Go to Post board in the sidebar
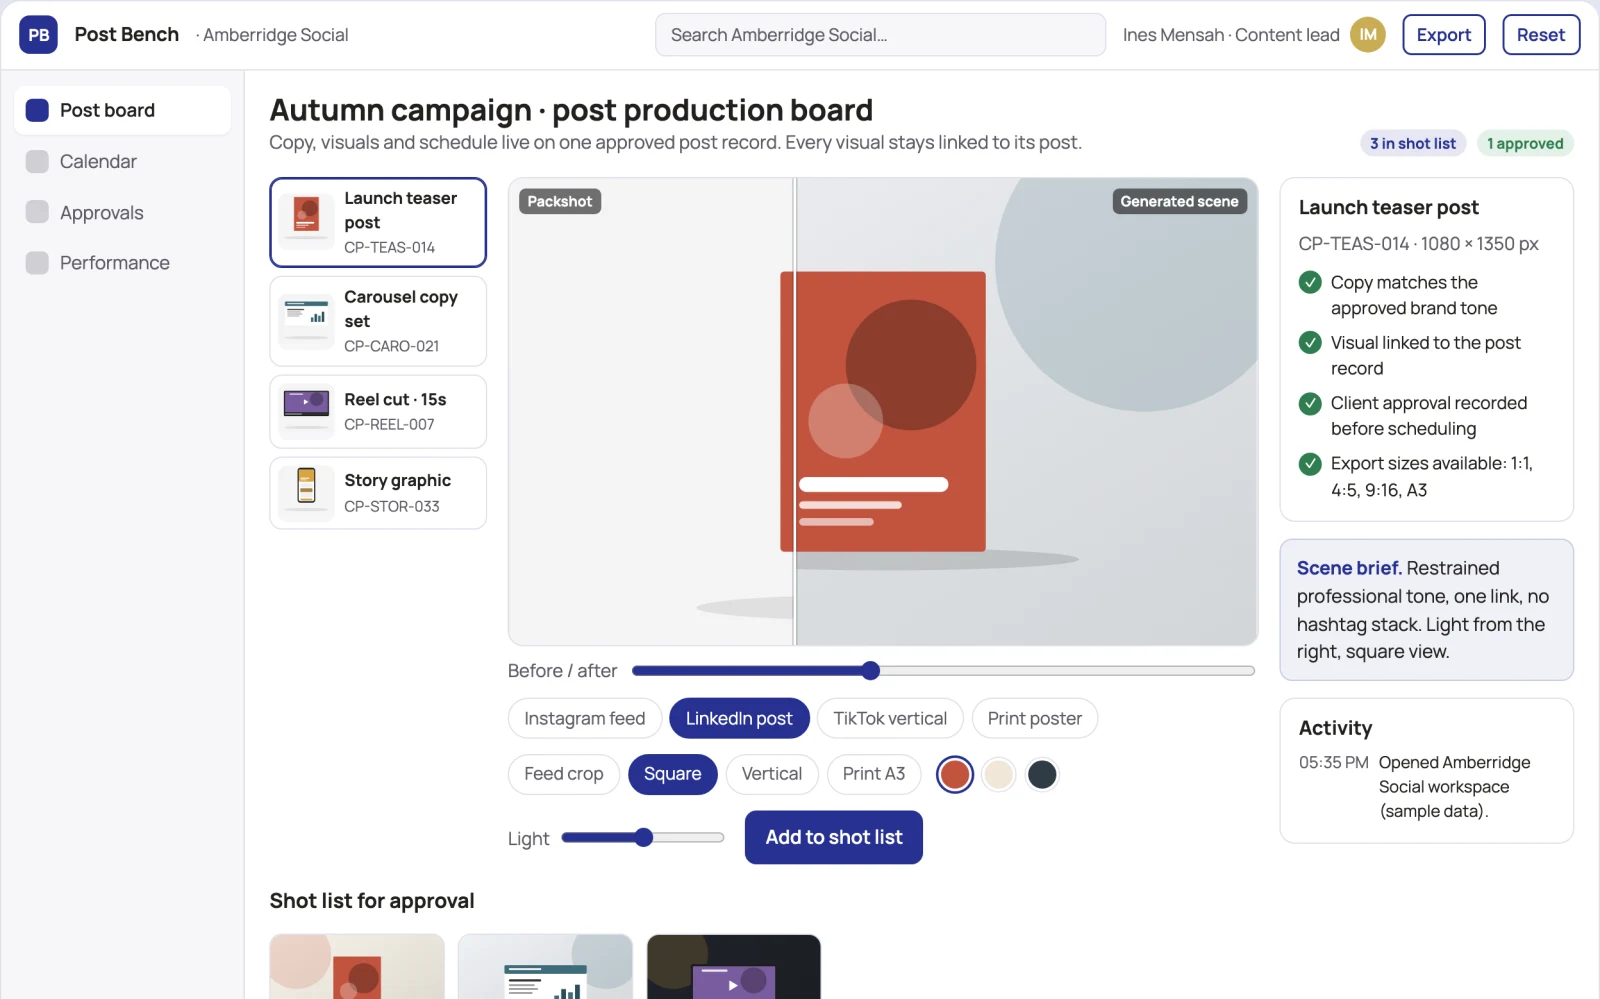 (123, 110)
